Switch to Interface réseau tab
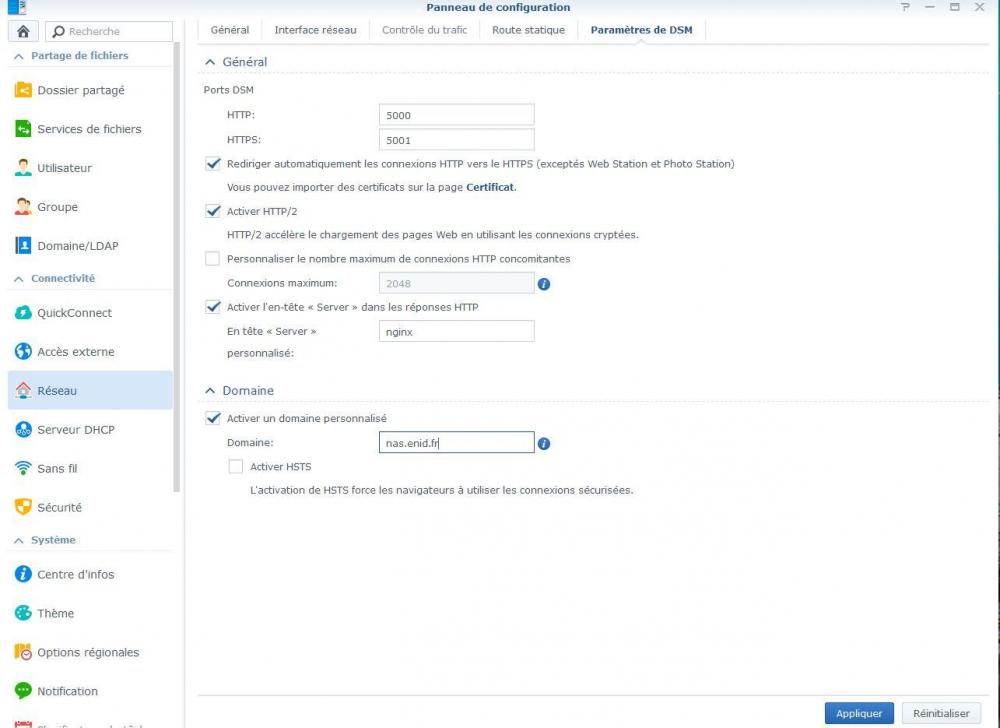Screen dimensions: 1000x728 315,30
